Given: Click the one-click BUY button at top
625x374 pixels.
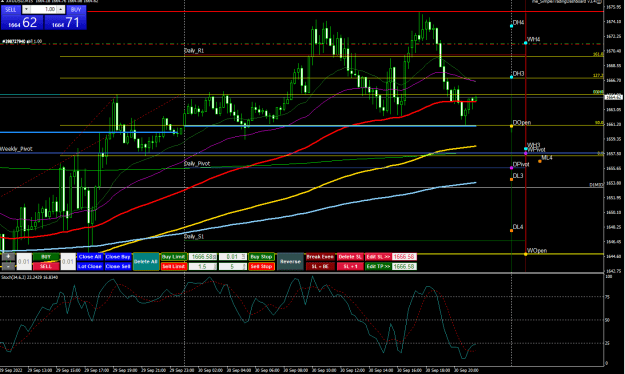Looking at the screenshot, I should (x=76, y=9).
